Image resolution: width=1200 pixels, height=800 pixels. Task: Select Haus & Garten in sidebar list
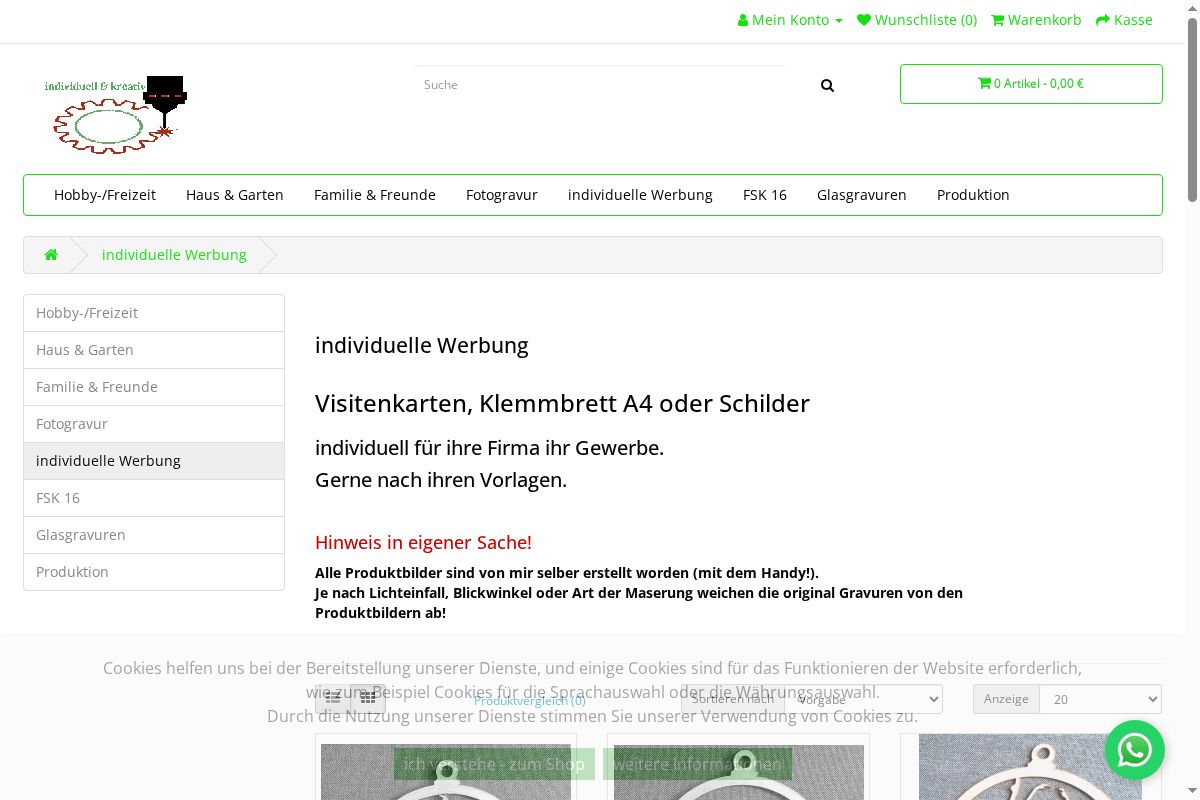tap(154, 350)
